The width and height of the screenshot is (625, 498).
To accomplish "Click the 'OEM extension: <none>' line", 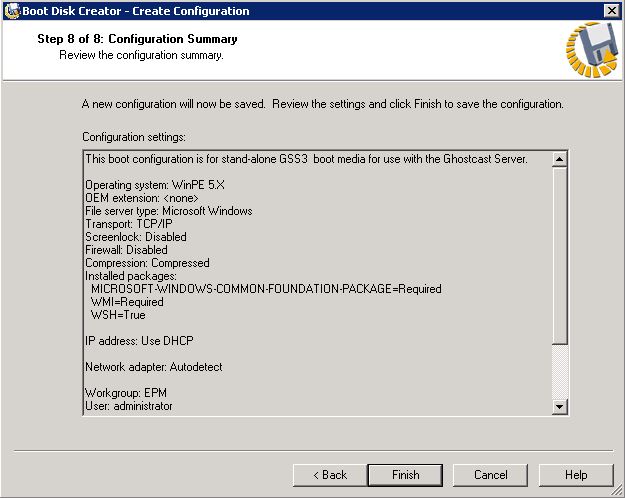I will click(x=142, y=198).
